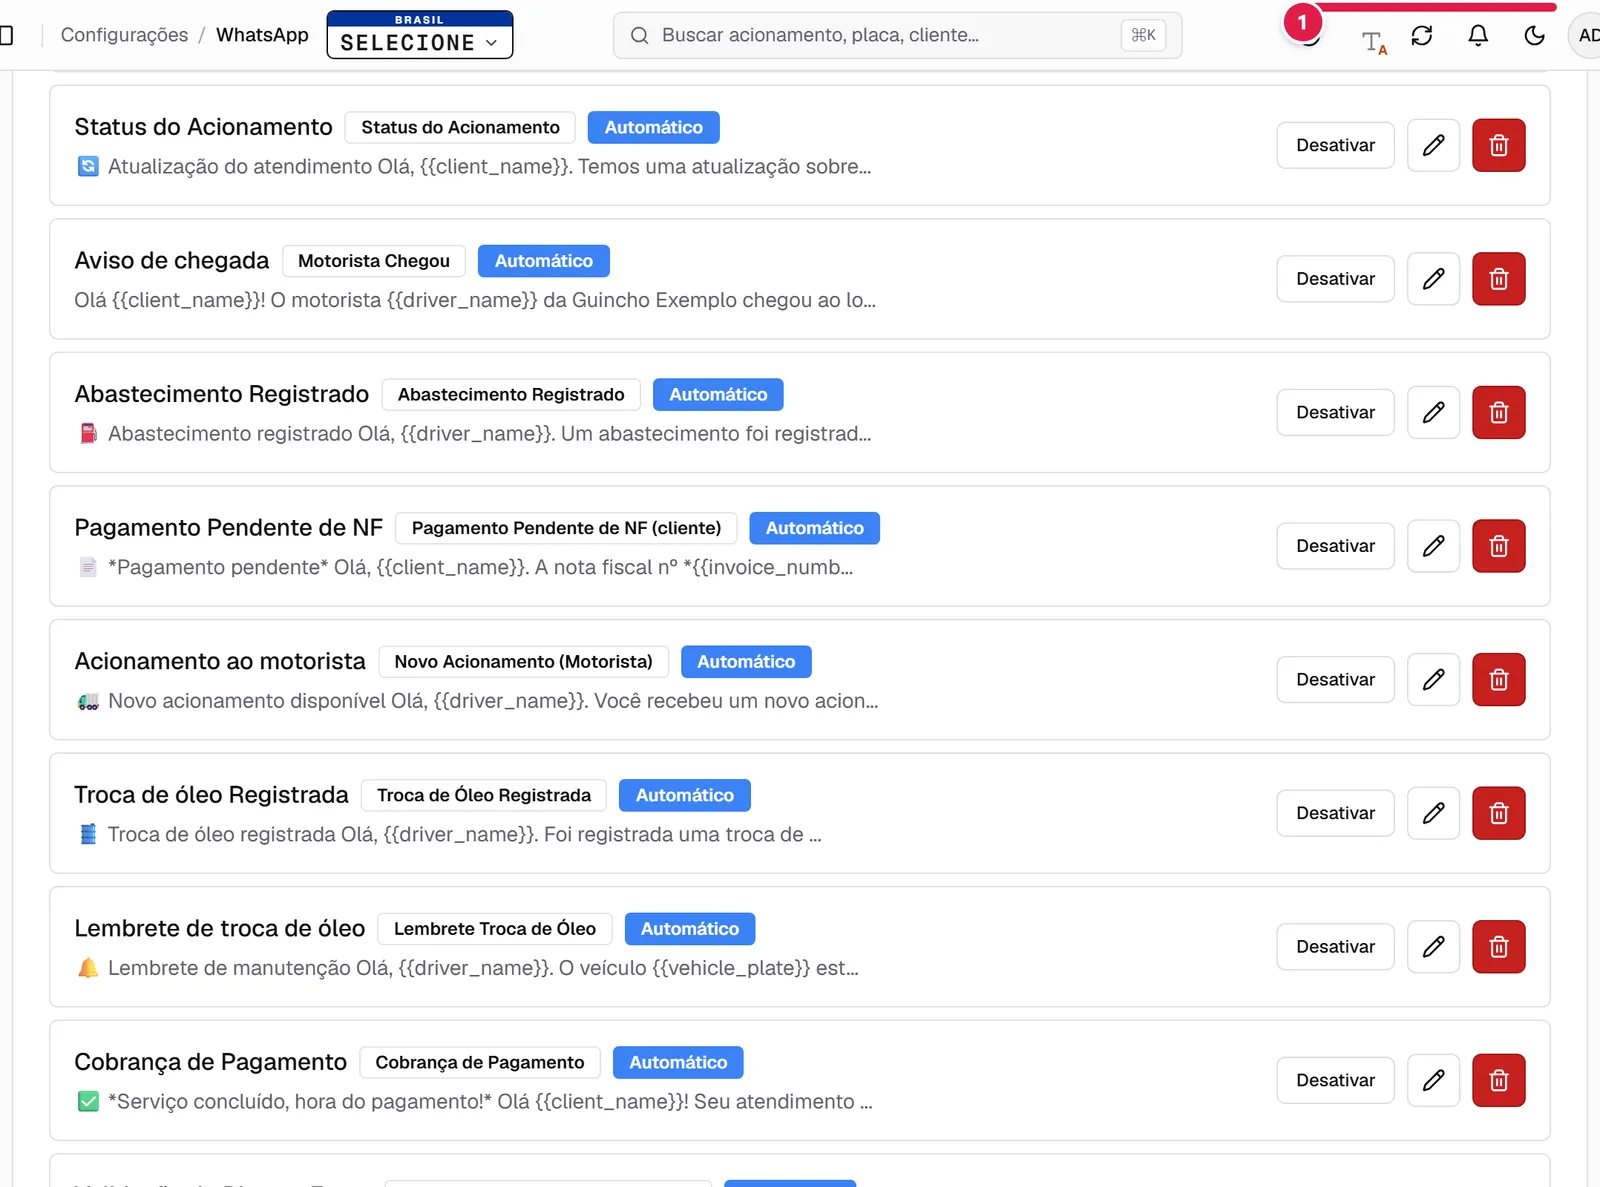1600x1187 pixels.
Task: Click the Novo Acionamento (Motorista) tag
Action: click(x=523, y=662)
